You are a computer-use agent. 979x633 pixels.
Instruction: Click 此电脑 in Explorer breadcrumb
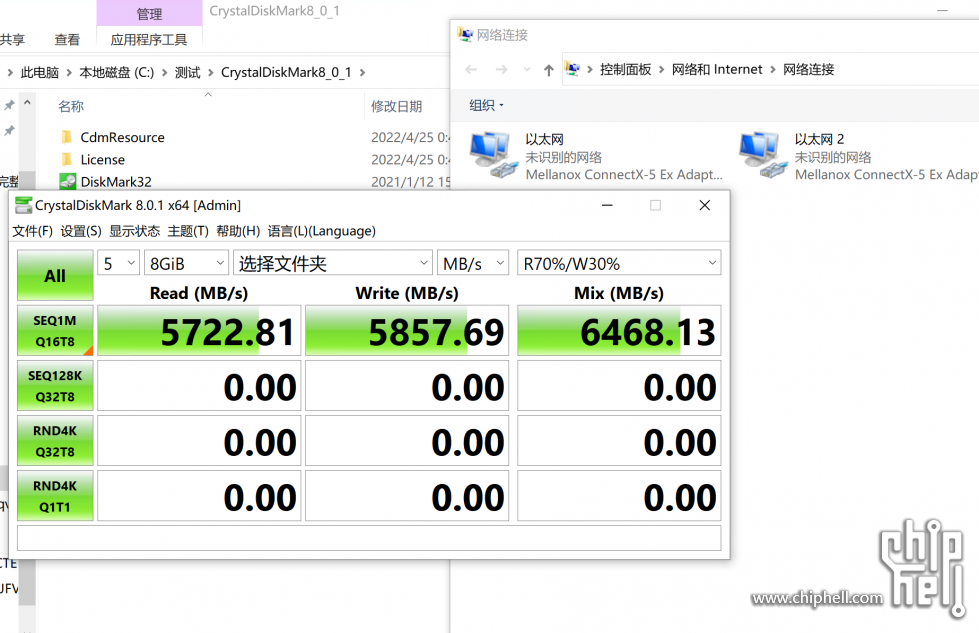coord(39,72)
